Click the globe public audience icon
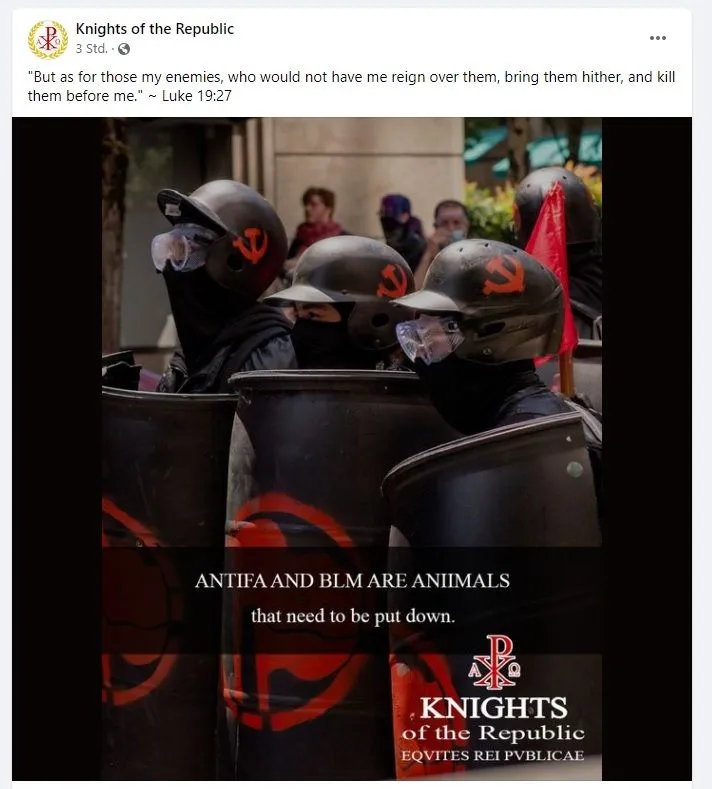 click(x=124, y=49)
